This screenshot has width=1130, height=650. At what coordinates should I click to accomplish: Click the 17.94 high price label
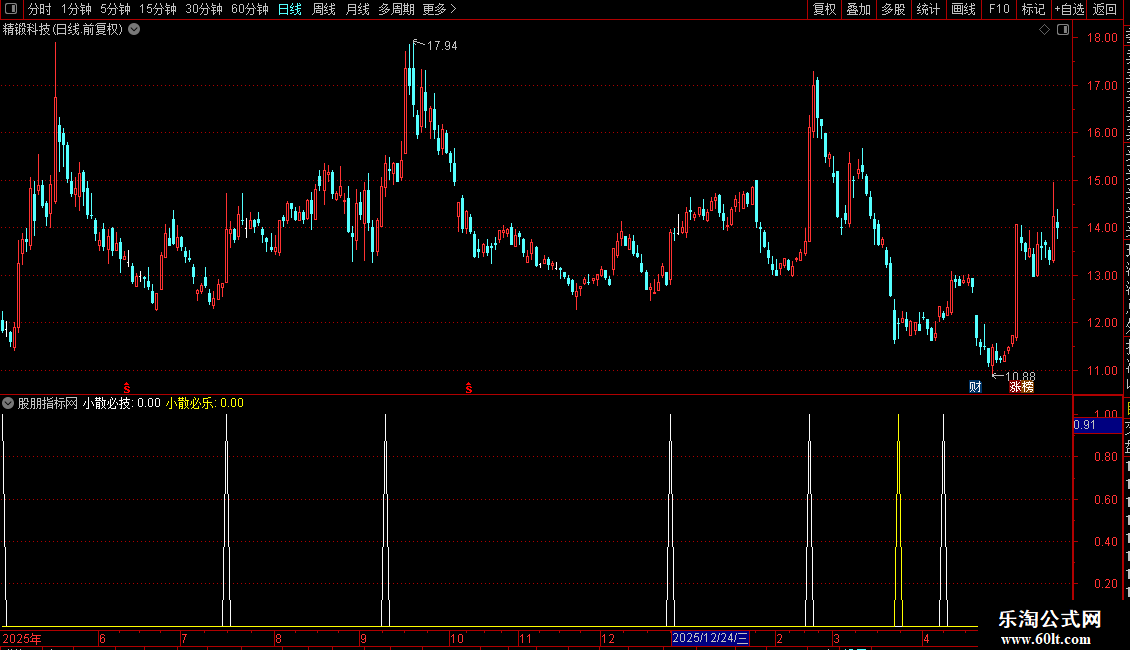click(x=442, y=45)
